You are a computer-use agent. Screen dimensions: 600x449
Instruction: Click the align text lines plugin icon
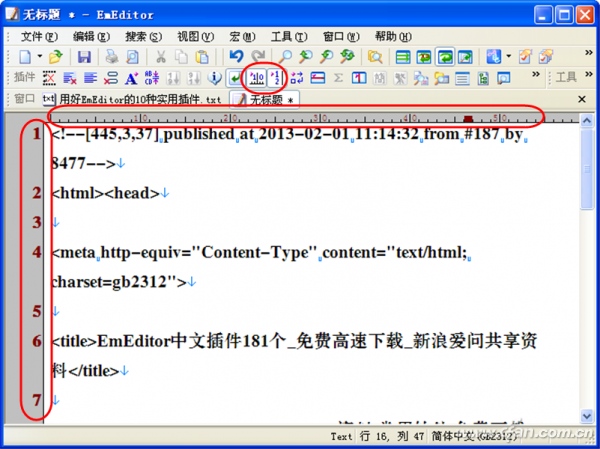click(x=90, y=78)
